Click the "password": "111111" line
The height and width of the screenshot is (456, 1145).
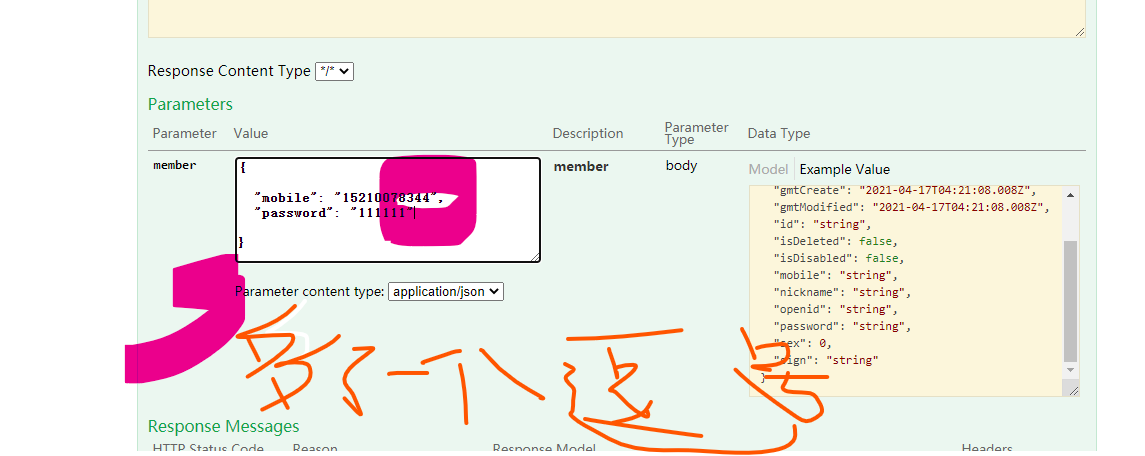334,213
